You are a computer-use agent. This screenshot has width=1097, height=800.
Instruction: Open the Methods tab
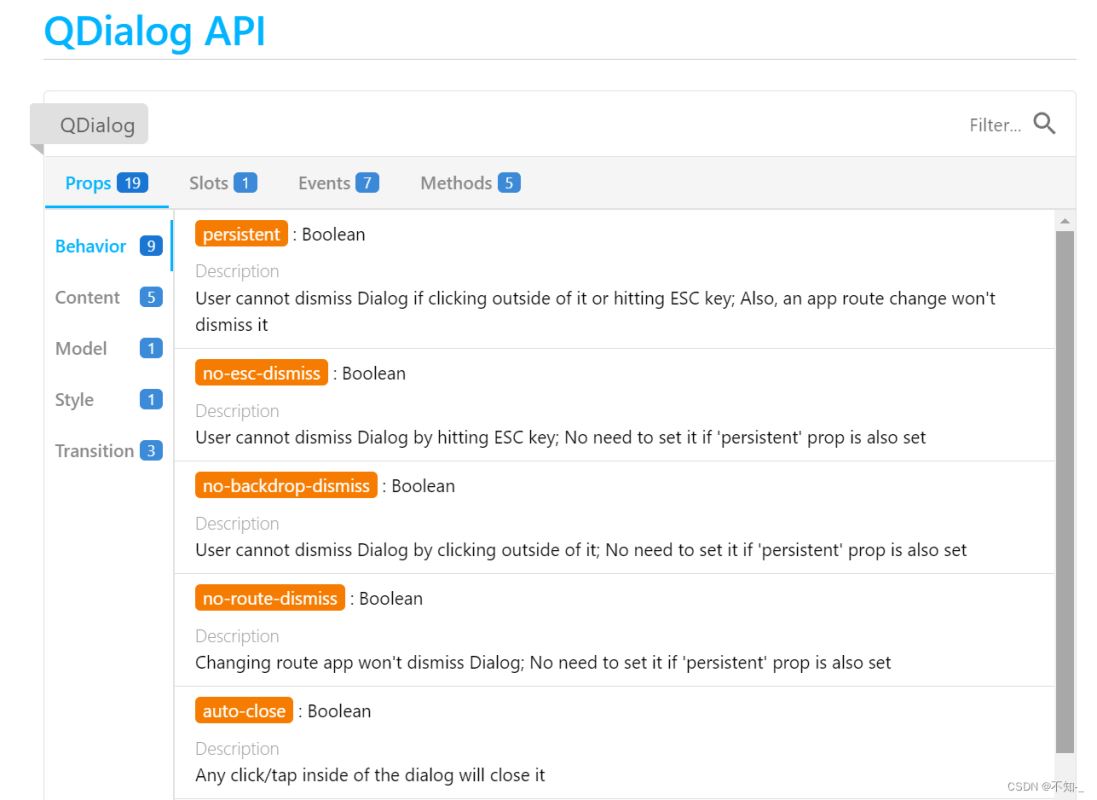click(x=470, y=183)
